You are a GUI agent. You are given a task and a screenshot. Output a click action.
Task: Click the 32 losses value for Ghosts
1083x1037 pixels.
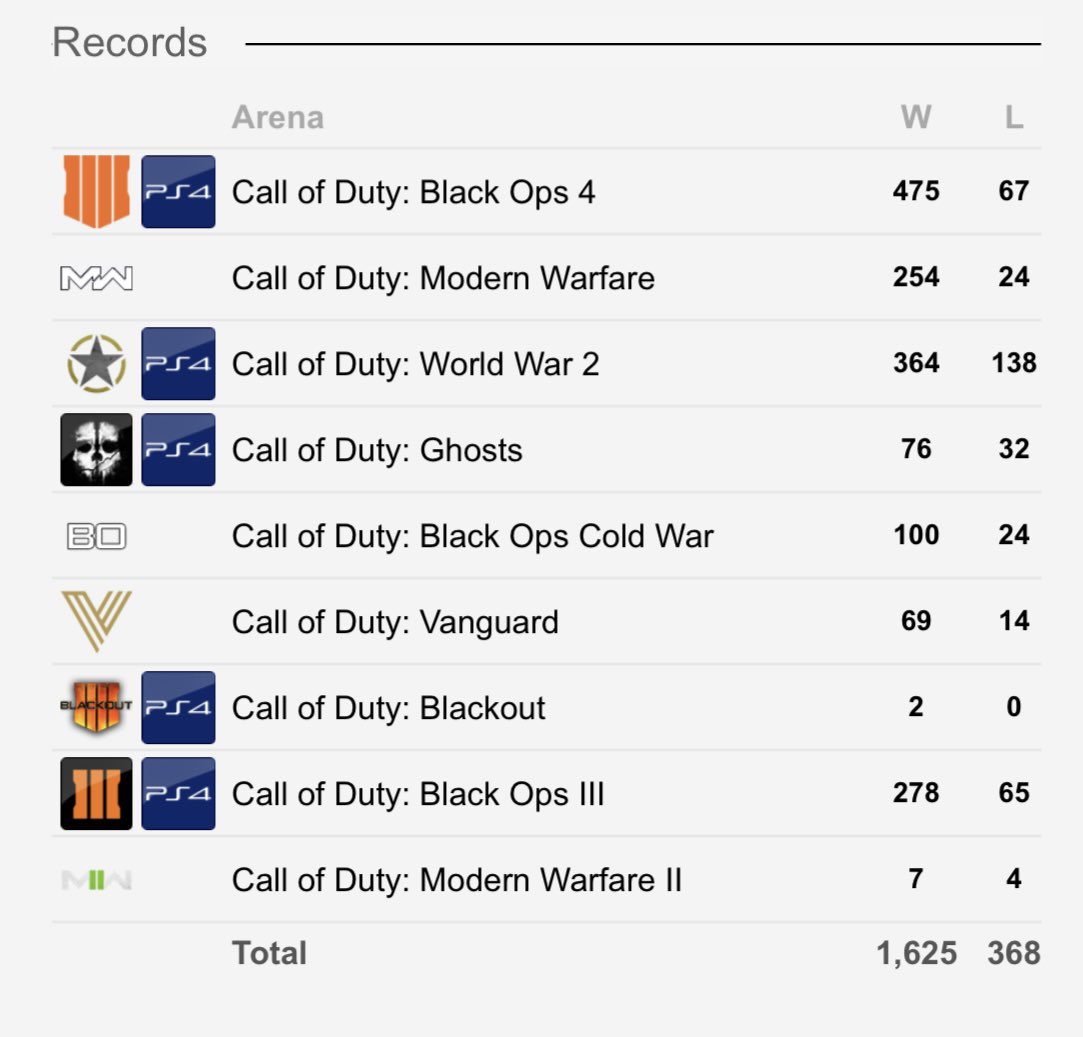tap(1013, 449)
